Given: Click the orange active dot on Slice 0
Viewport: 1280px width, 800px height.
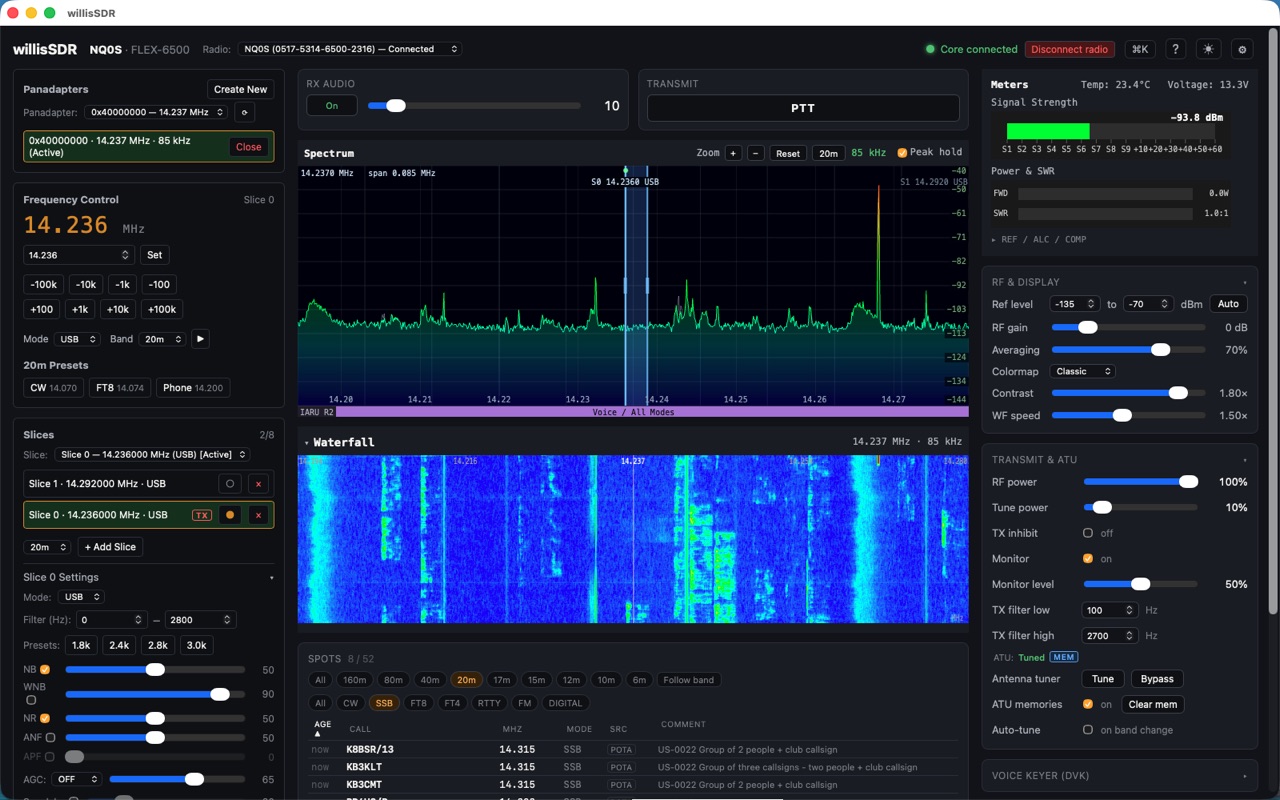Looking at the screenshot, I should click(230, 515).
